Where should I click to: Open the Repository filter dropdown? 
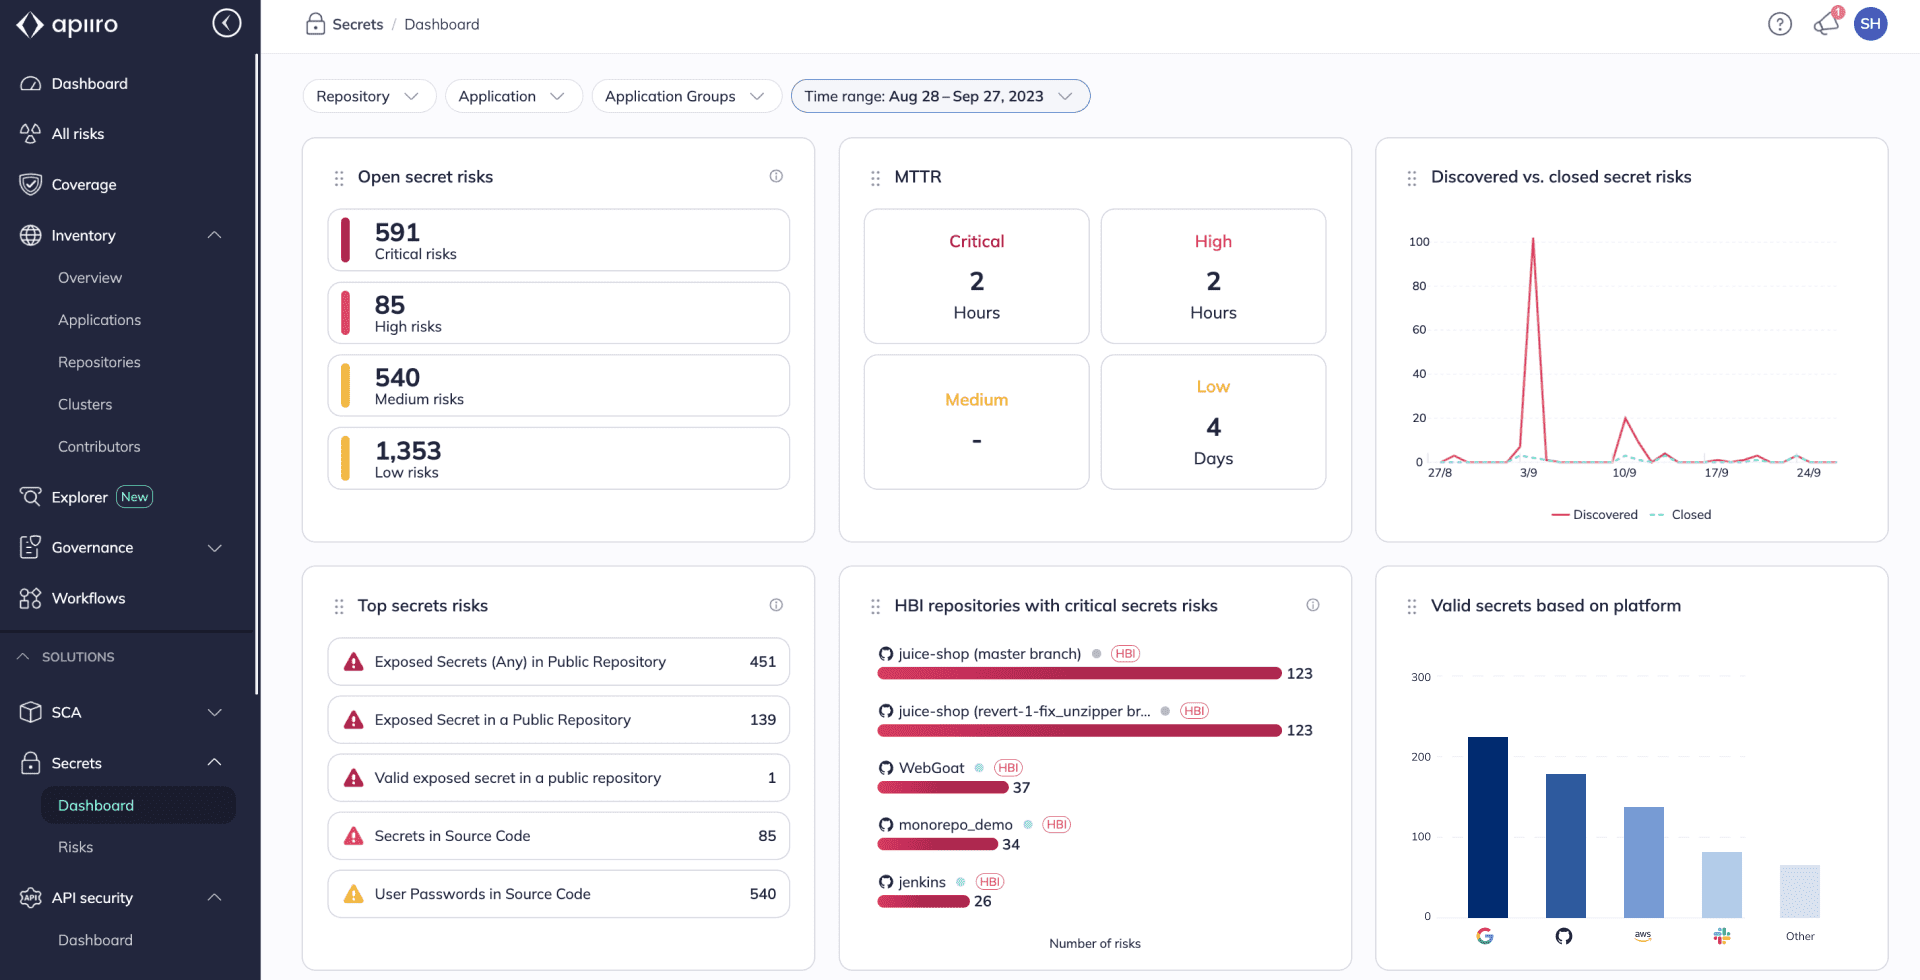coord(368,96)
